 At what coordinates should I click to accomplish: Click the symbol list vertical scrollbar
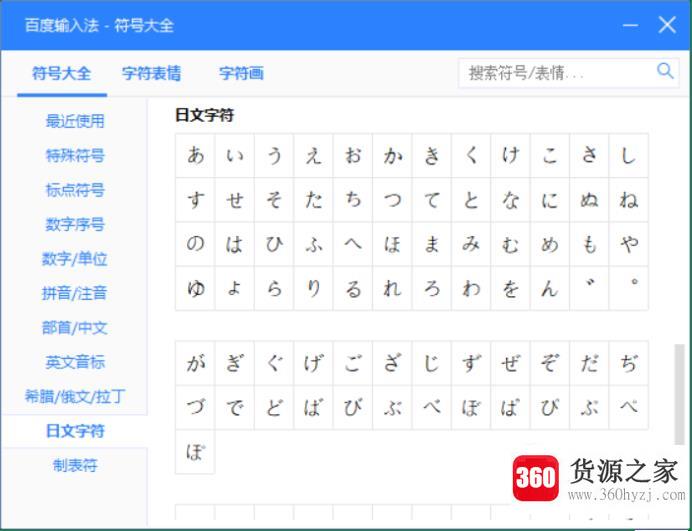click(x=680, y=394)
